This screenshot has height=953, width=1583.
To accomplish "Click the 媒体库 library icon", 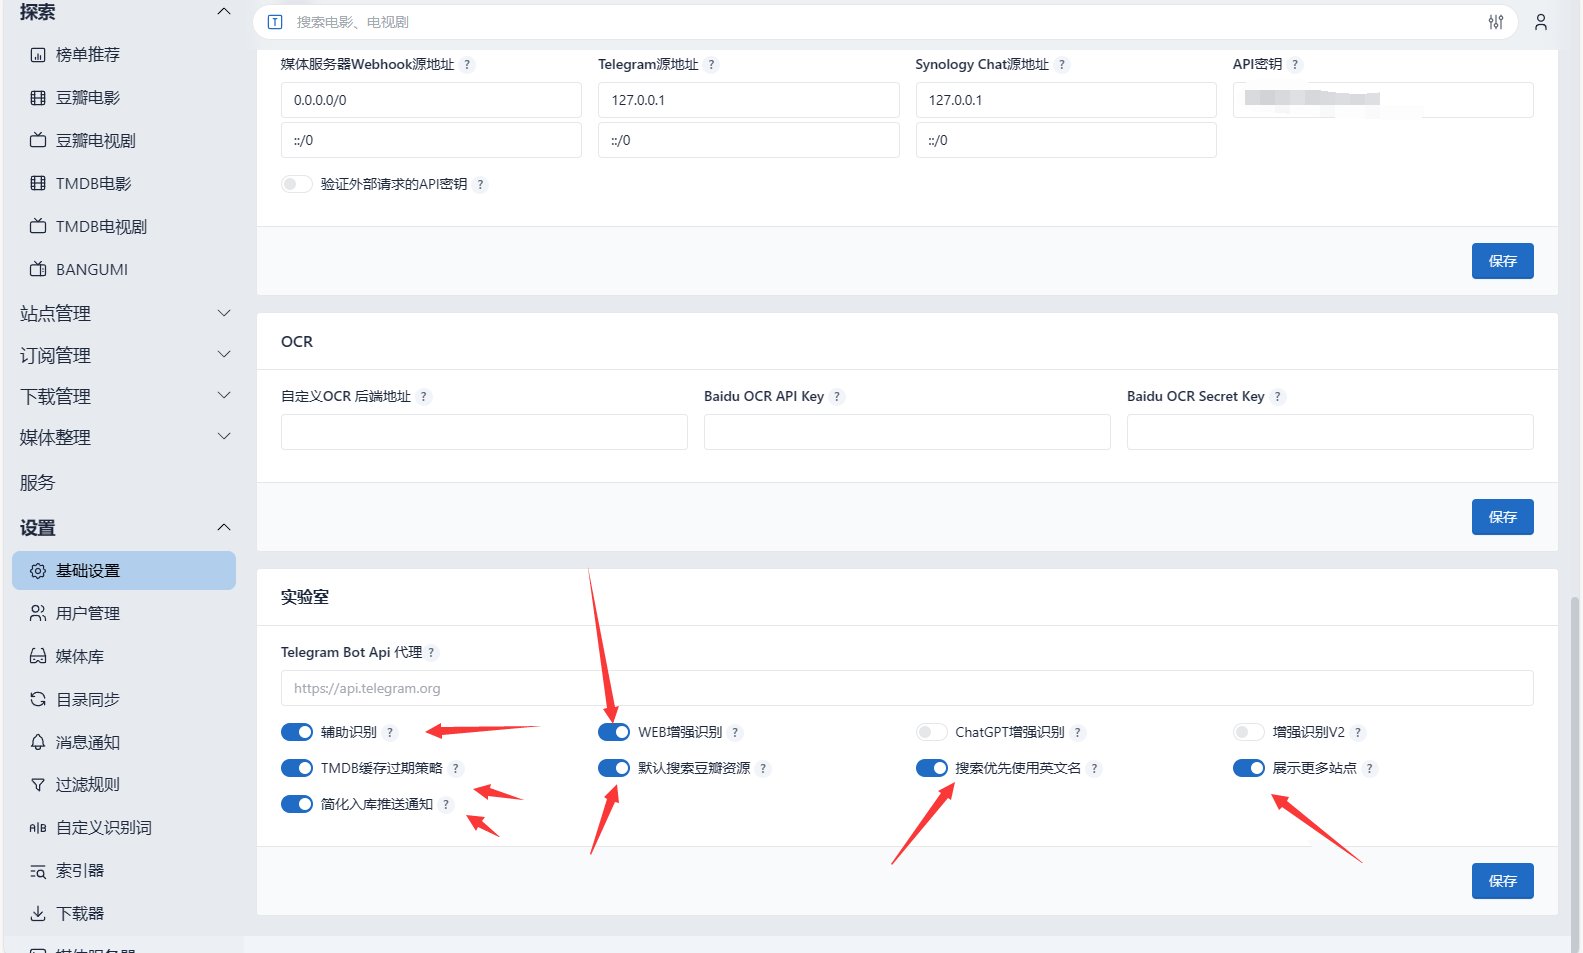I will point(38,656).
